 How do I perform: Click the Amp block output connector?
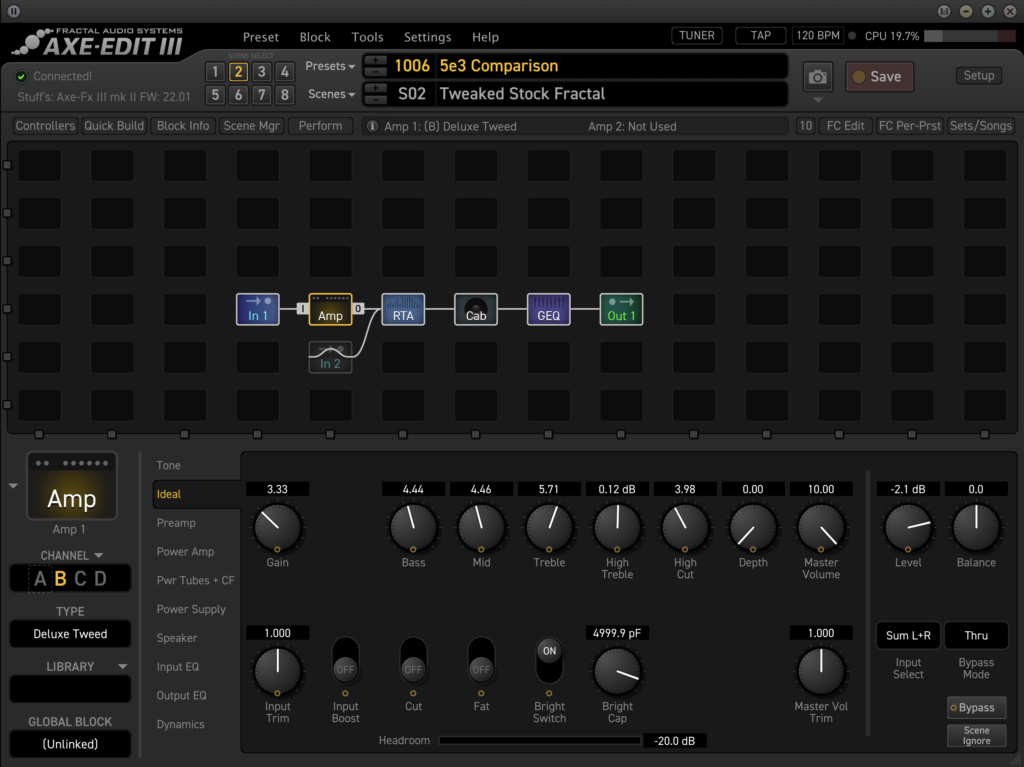coord(358,308)
